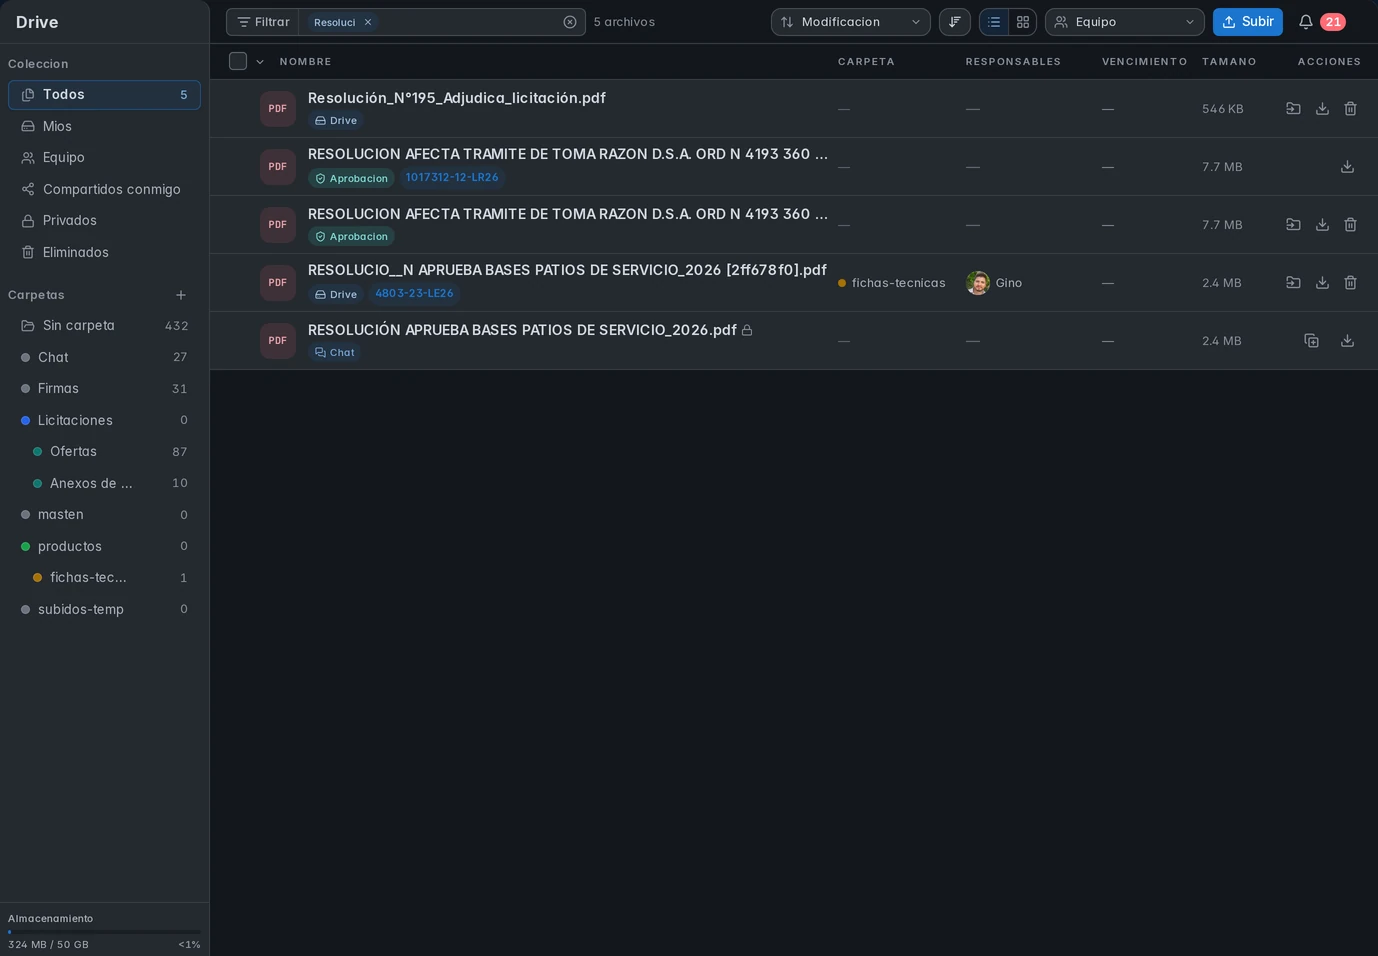Download RESOLUCIÓN APRUEBA BASES PATIOS DE SERVICIO_2026.pdf

tap(1347, 341)
